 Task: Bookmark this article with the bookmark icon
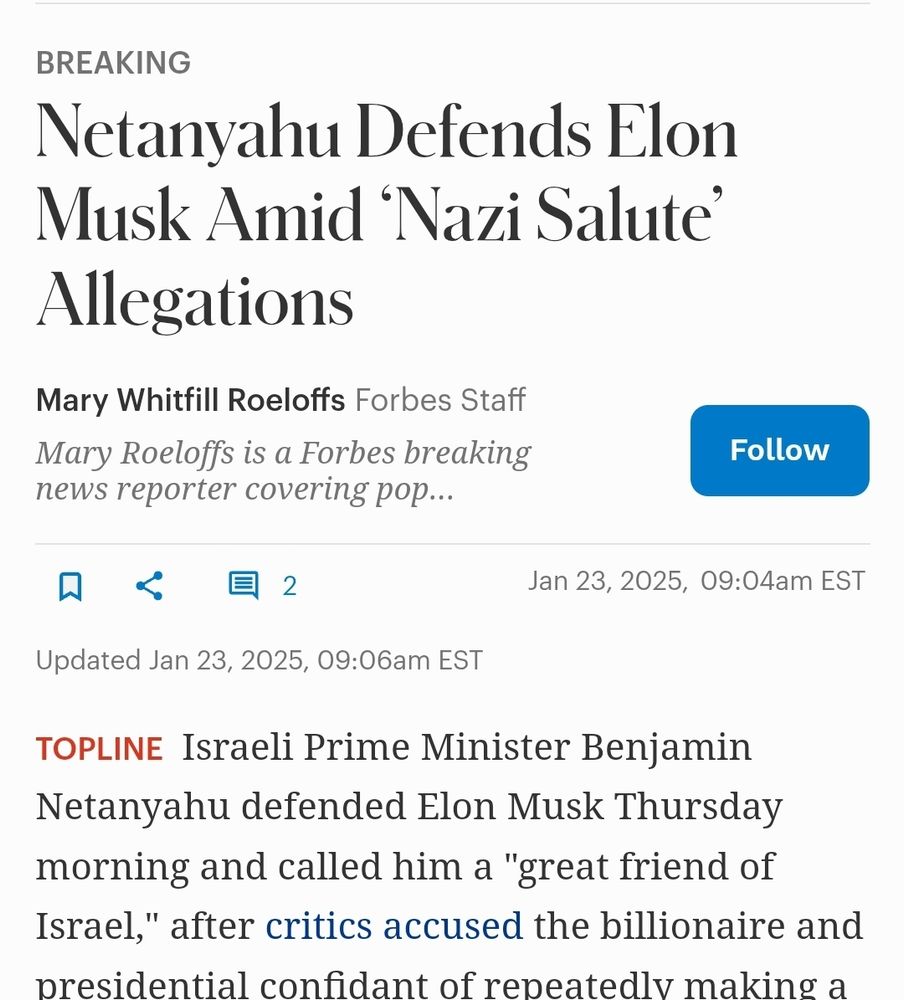70,585
